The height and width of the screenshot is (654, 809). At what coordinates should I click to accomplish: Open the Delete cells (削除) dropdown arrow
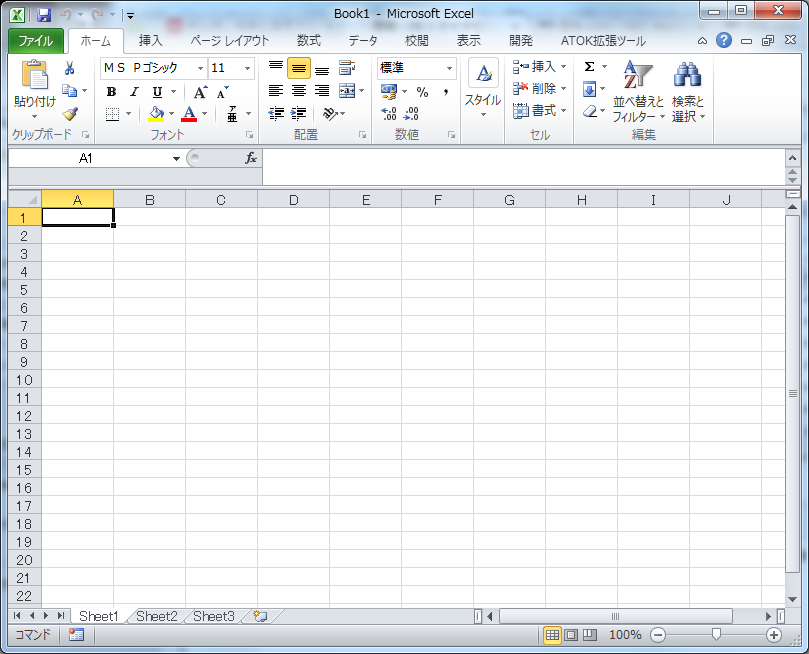[x=563, y=89]
